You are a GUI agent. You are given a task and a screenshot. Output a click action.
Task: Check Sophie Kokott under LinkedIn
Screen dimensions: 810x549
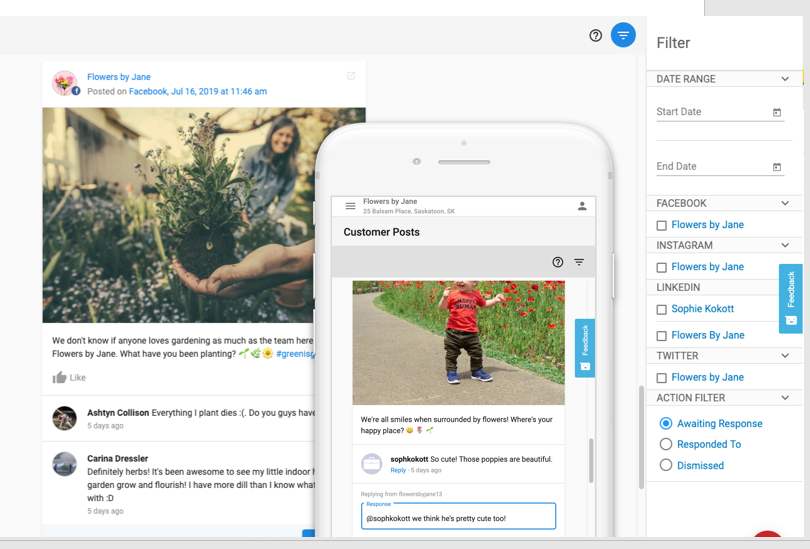[x=661, y=309]
